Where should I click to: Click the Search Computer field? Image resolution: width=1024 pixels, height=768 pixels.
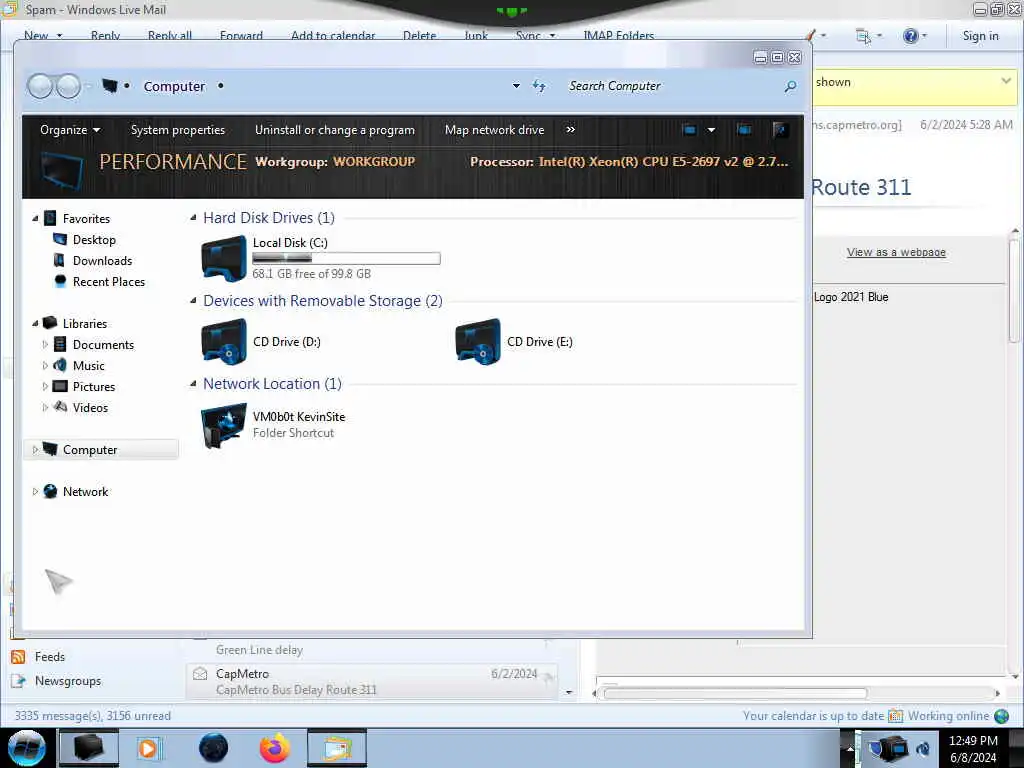[673, 86]
